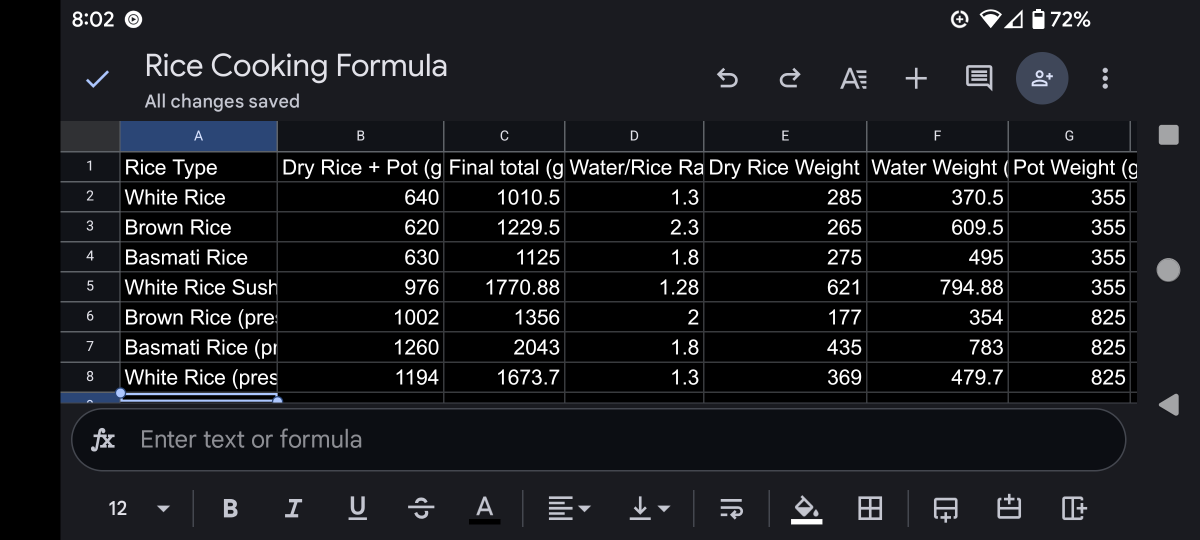
Task: Tap the undo arrow icon
Action: click(x=728, y=78)
